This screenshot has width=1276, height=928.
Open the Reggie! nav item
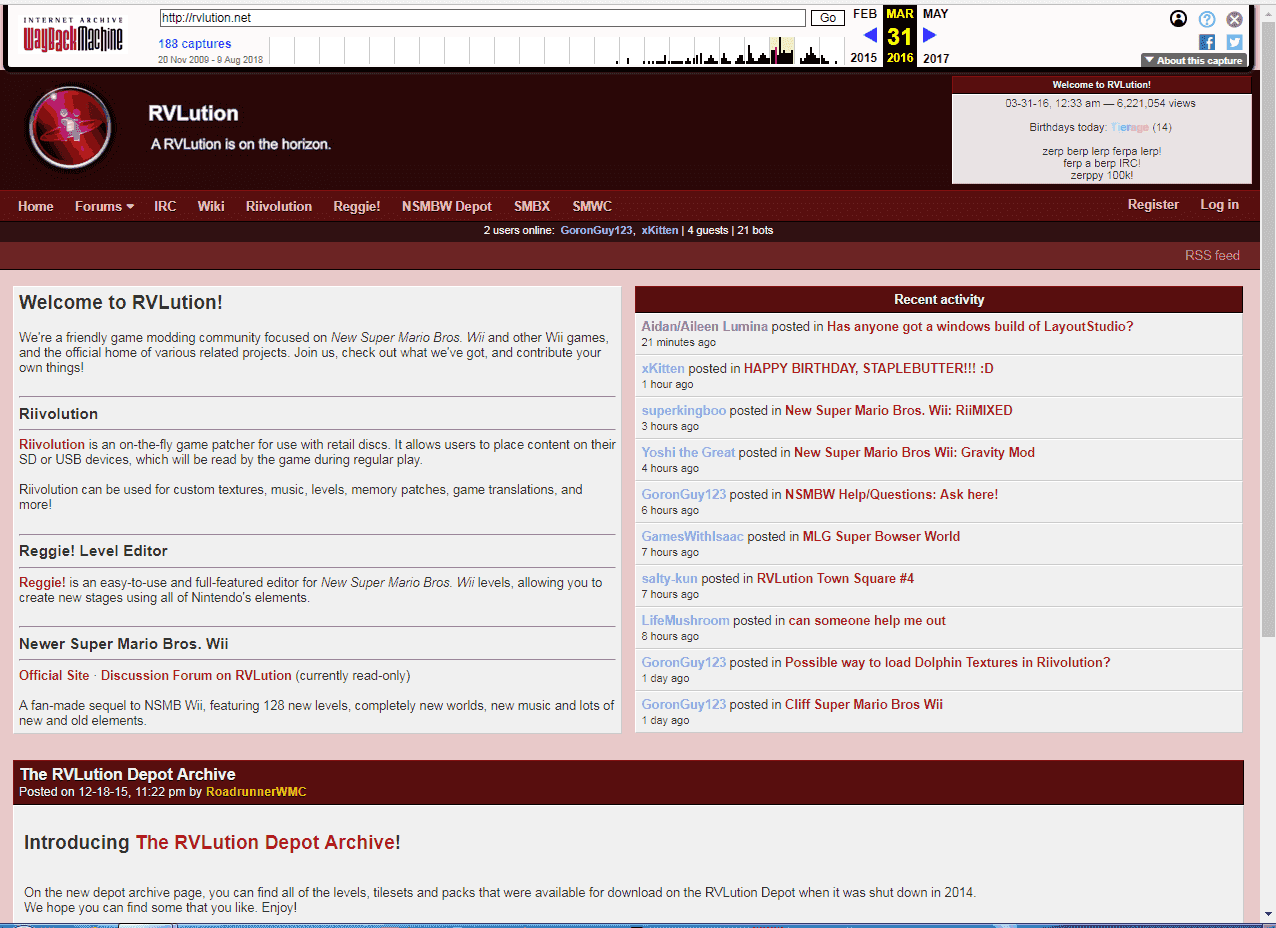[x=357, y=206]
